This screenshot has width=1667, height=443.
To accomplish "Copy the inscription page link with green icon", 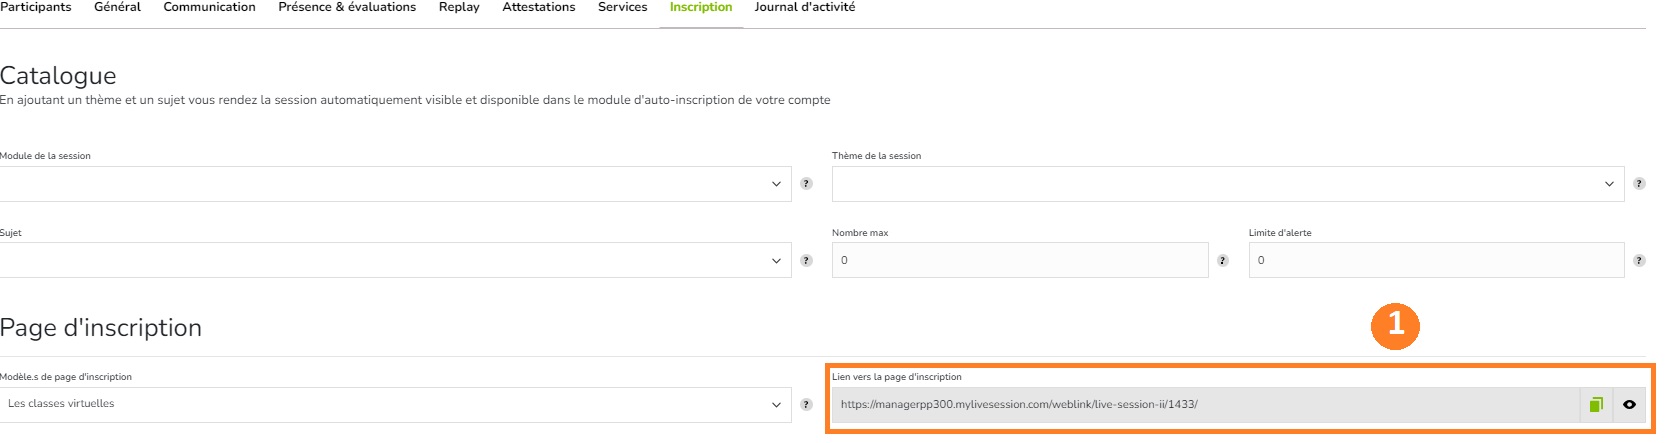I will [x=1596, y=405].
